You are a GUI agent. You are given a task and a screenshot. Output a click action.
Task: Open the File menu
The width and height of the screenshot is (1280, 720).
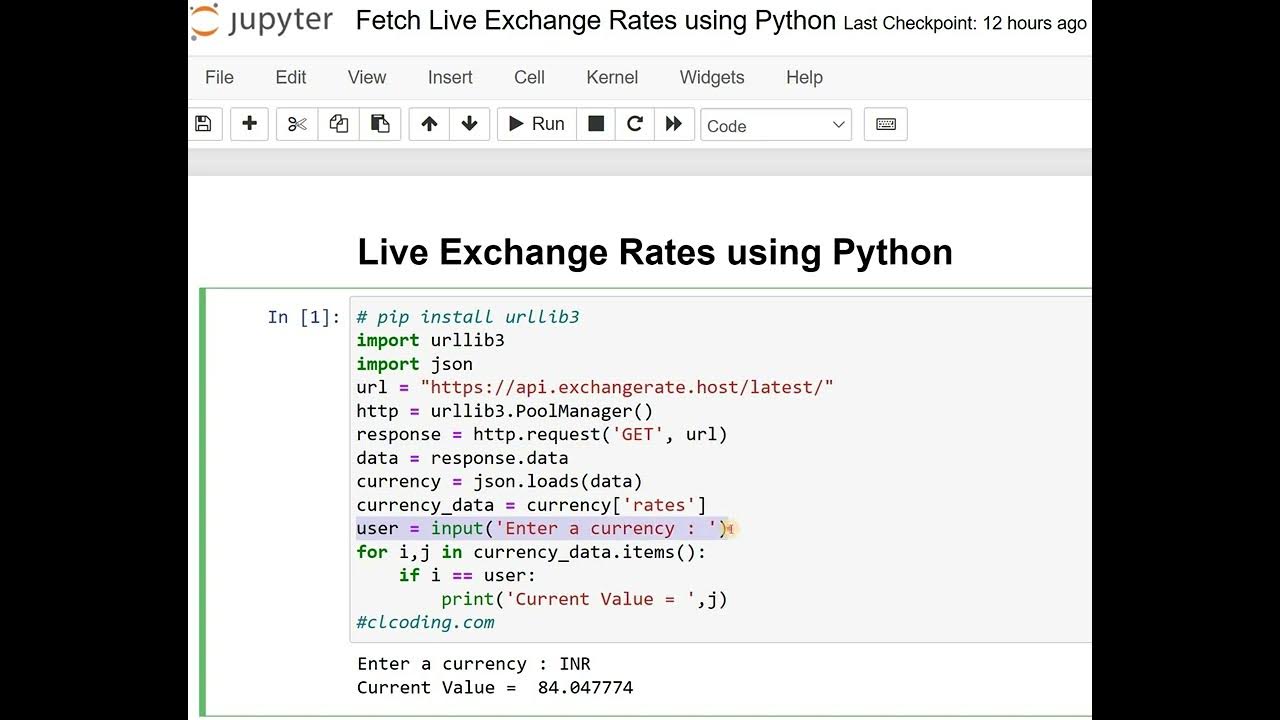coord(219,77)
